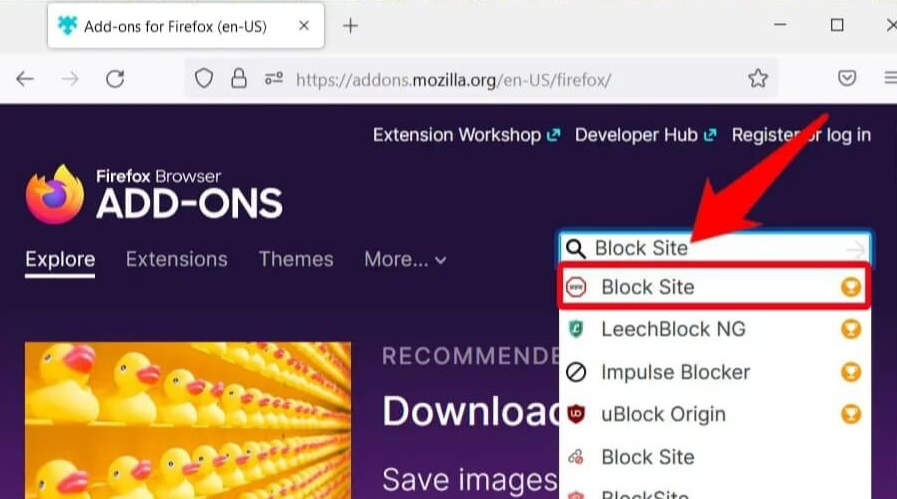Image resolution: width=897 pixels, height=499 pixels.
Task: View site security via padlock icon
Action: tap(239, 78)
